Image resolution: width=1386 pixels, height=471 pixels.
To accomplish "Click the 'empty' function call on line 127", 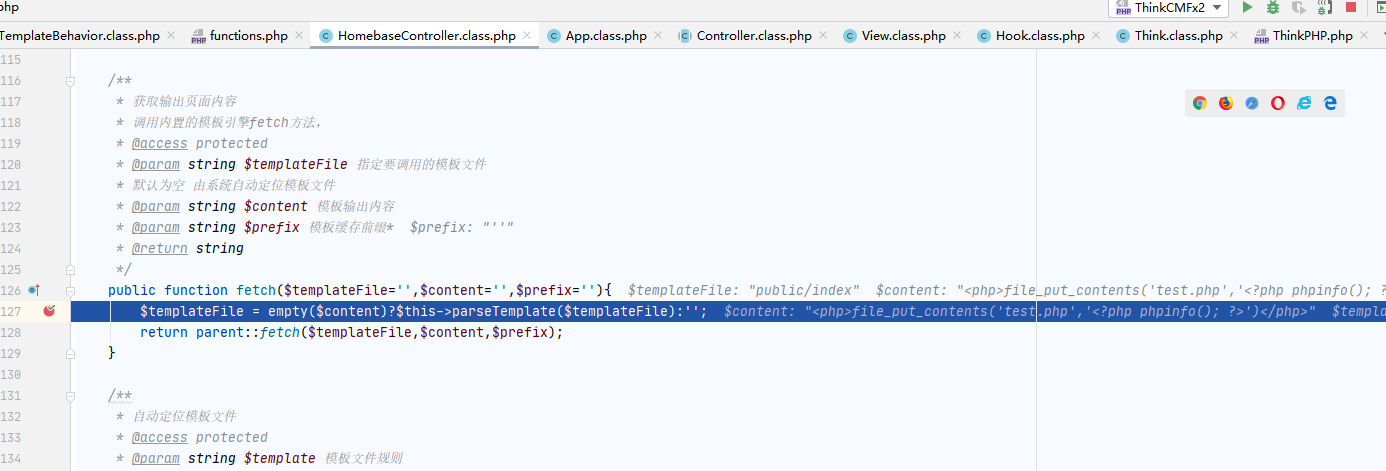I will pos(288,311).
